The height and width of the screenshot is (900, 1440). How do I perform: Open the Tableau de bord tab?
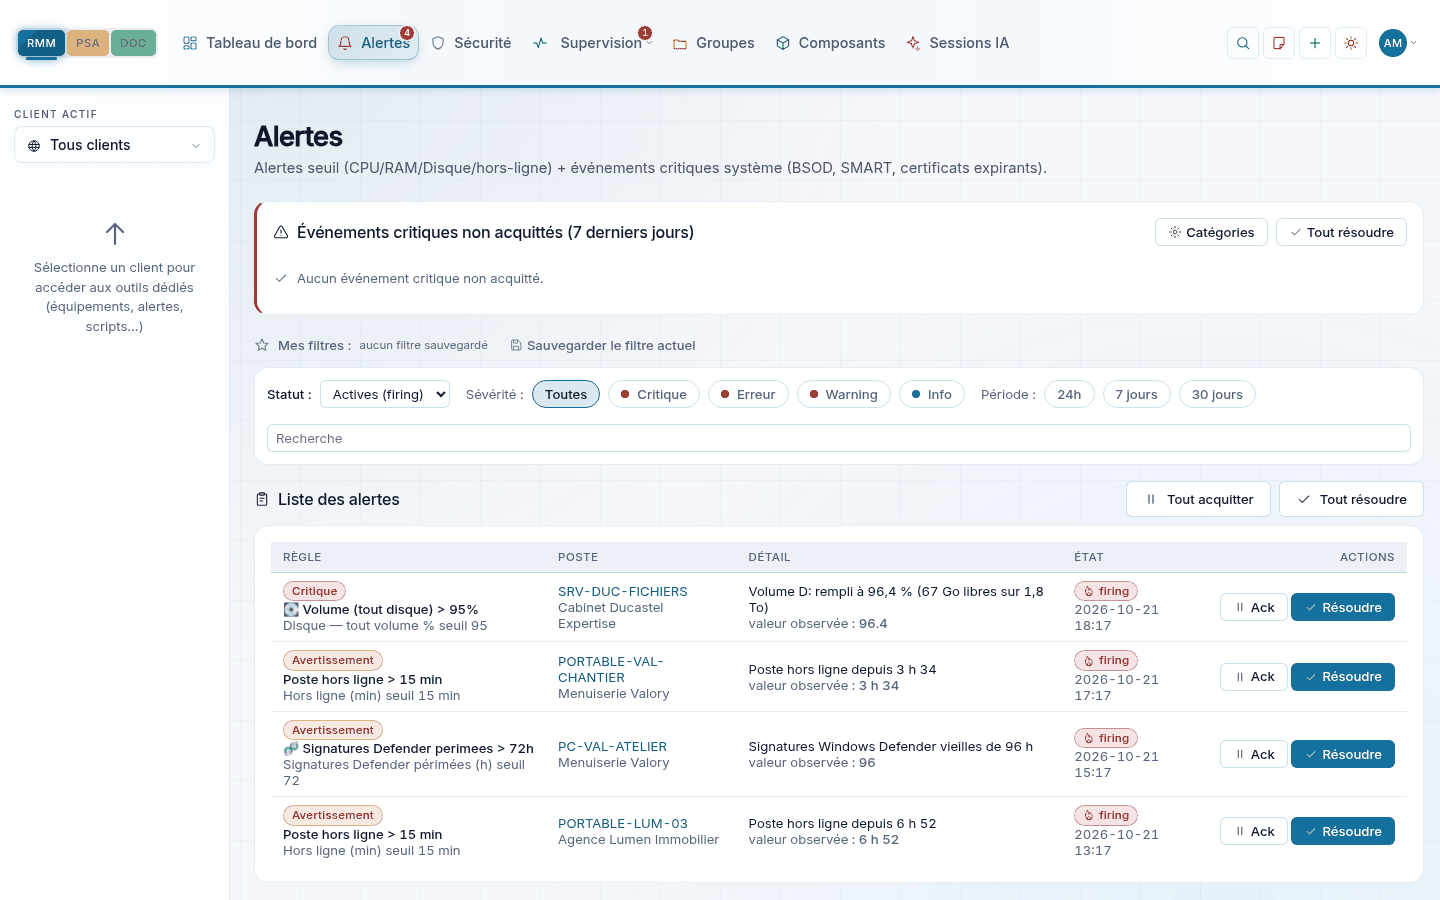click(250, 43)
